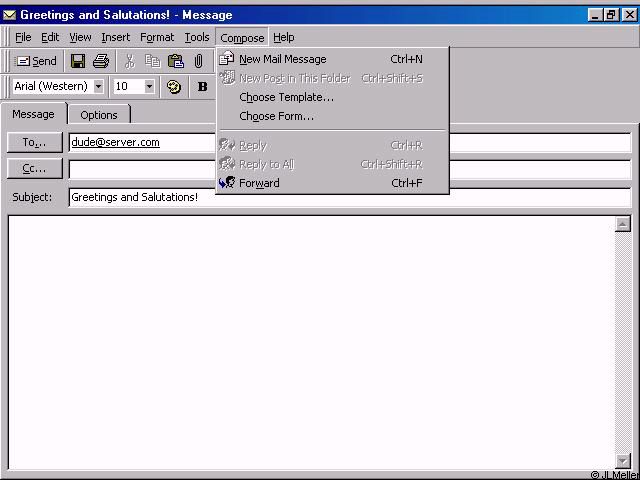The image size is (640, 480).
Task: Click the New Mail Message menu icon
Action: (227, 59)
